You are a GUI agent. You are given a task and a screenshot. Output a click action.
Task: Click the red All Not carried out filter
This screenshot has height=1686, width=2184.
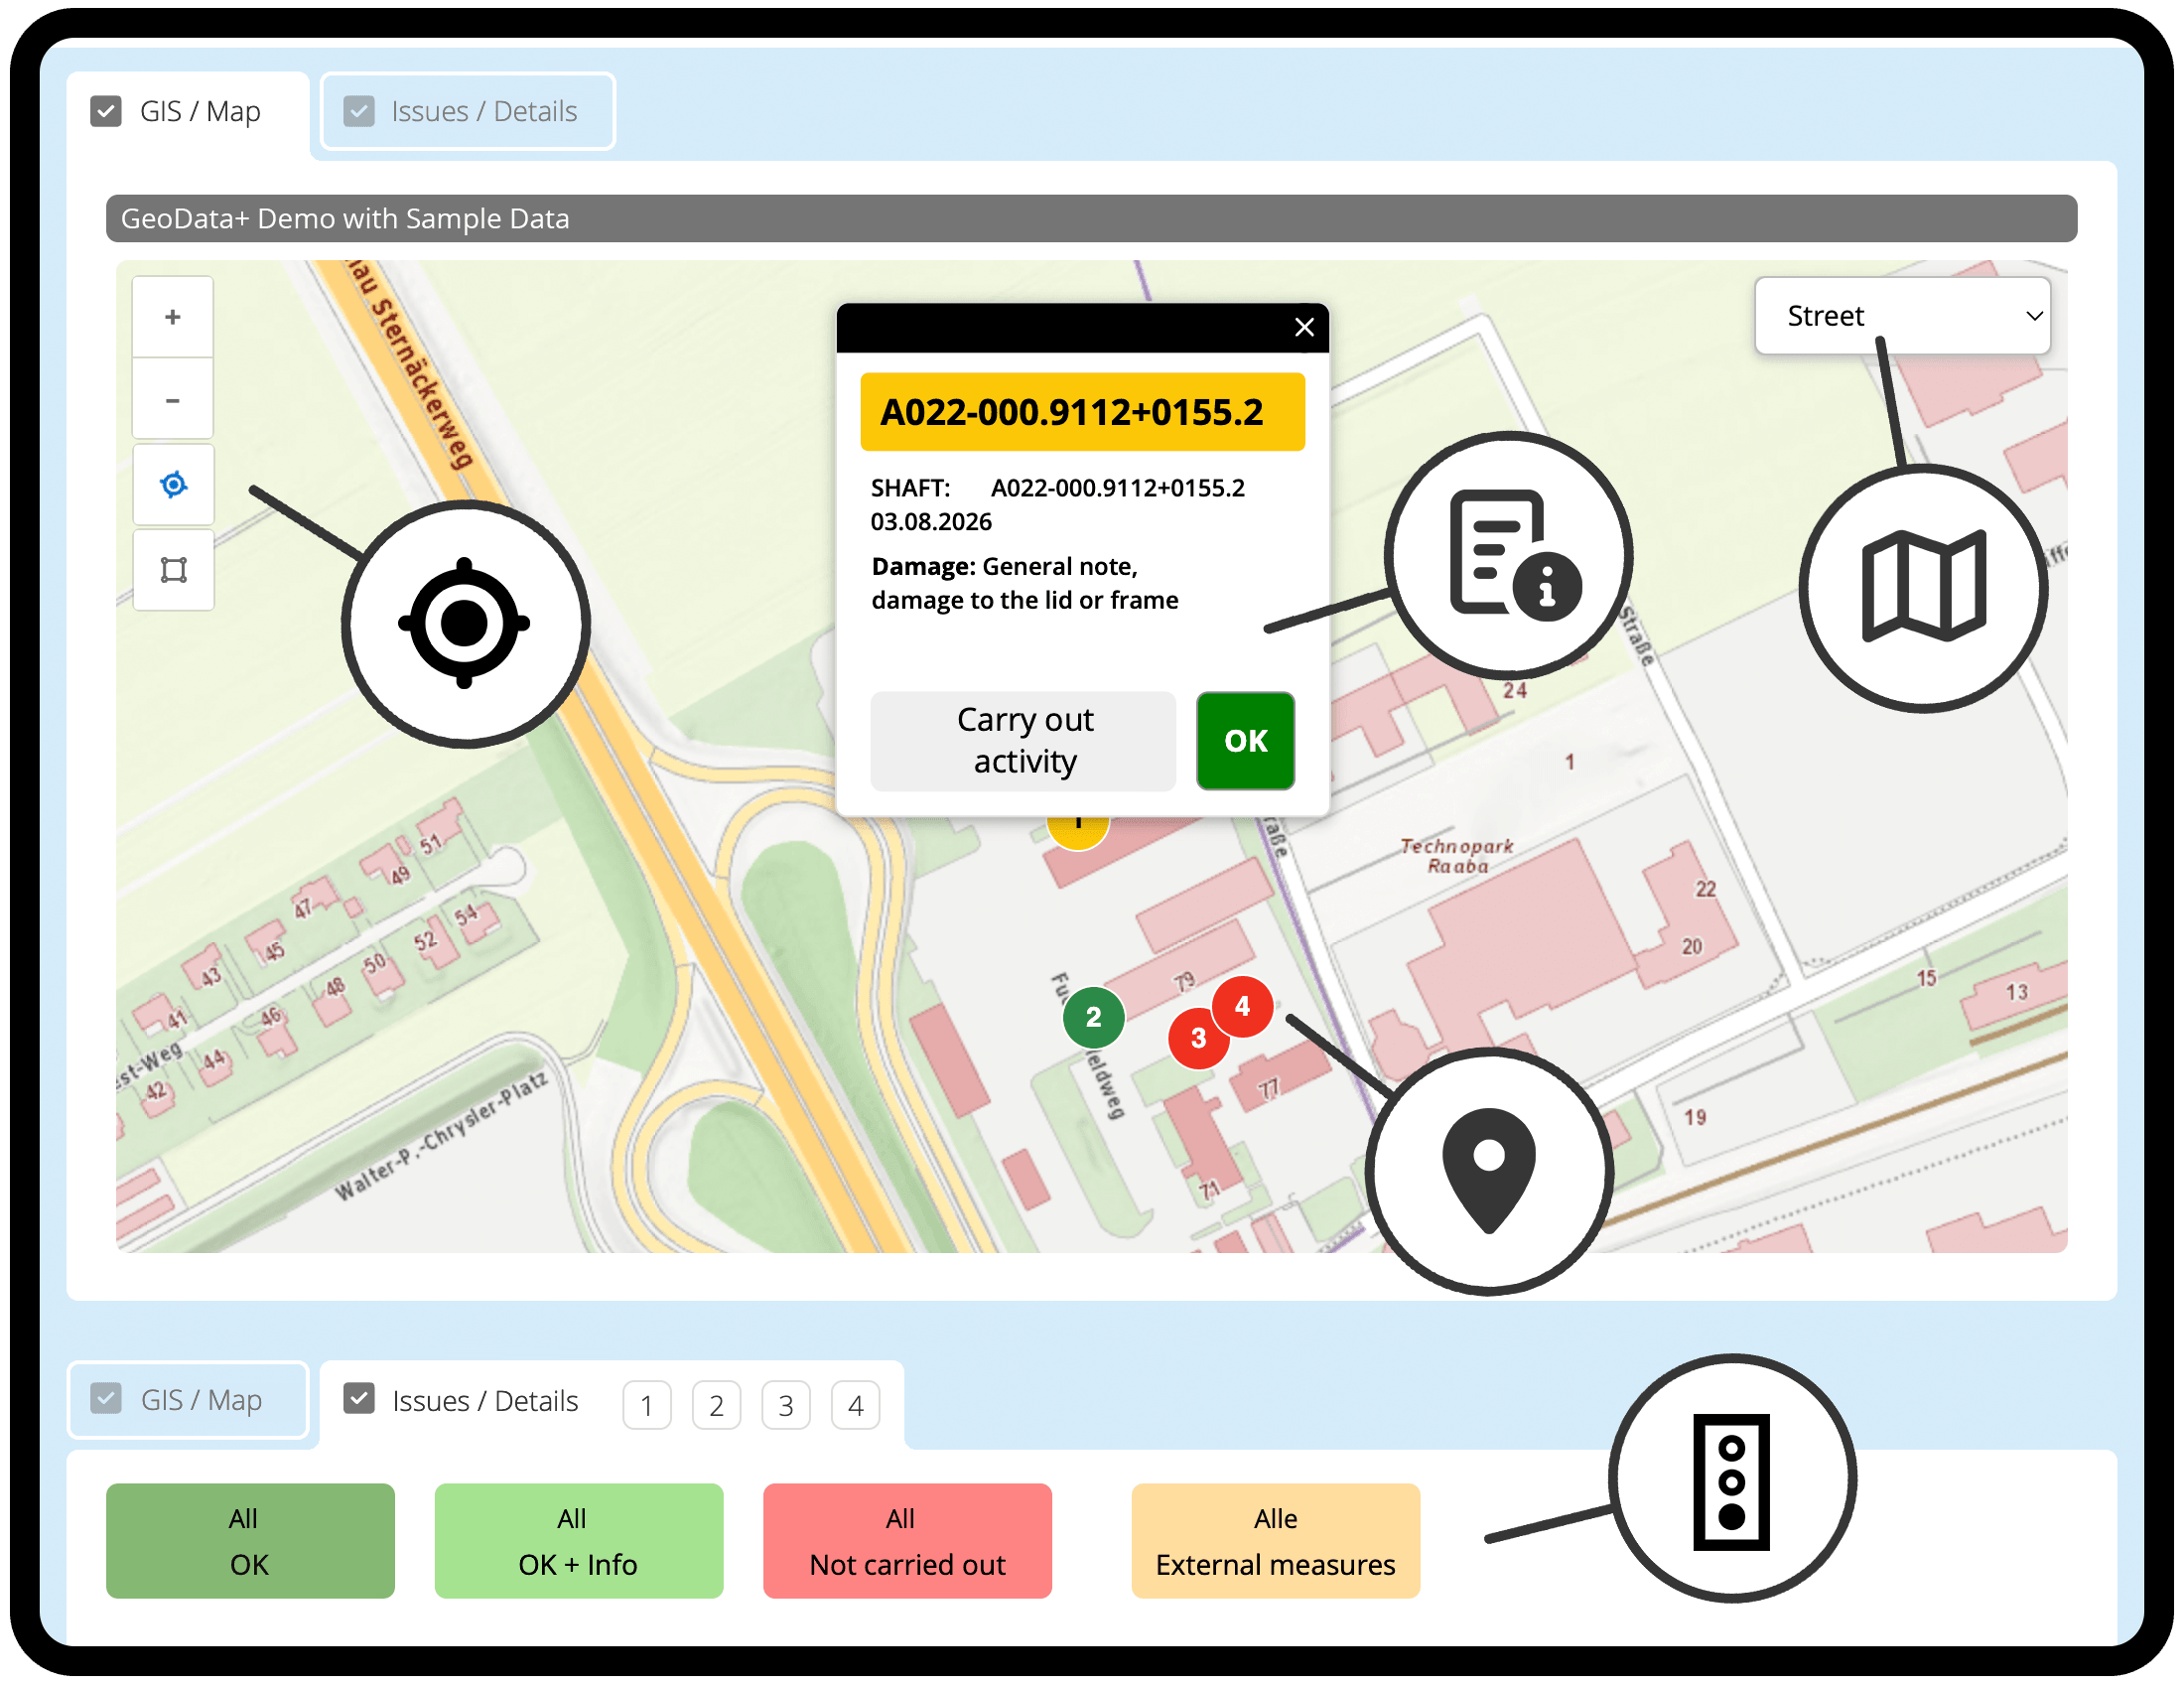[x=906, y=1540]
